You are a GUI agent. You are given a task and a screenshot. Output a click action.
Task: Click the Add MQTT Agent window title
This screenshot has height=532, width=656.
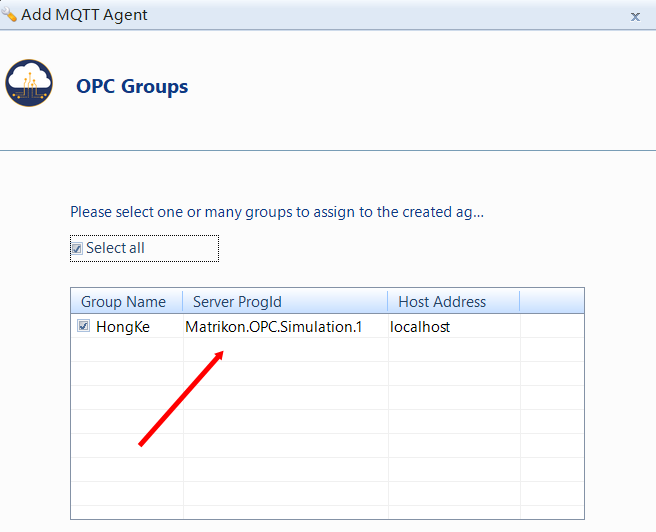click(84, 15)
